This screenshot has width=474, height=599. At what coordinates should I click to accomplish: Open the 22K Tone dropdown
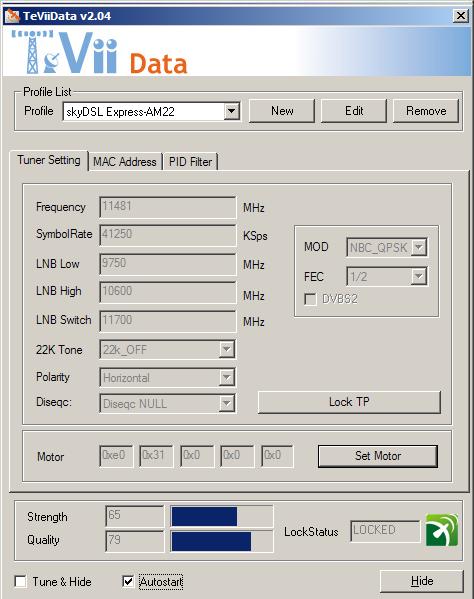[226, 349]
